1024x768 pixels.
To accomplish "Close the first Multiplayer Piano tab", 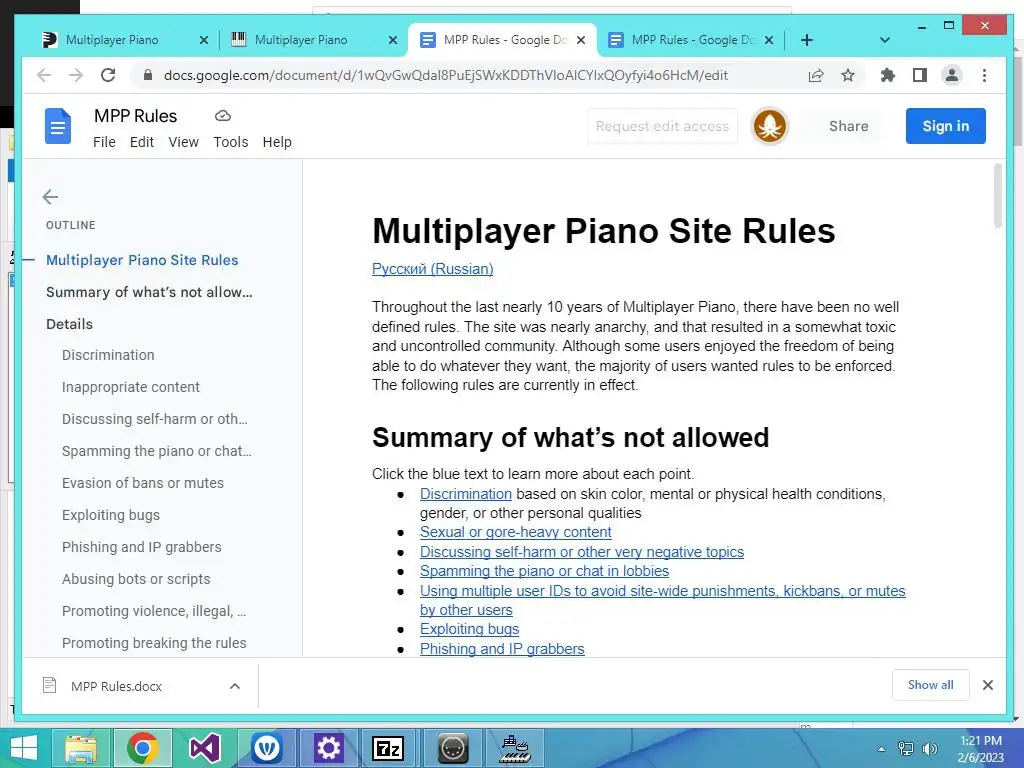I will 204,40.
